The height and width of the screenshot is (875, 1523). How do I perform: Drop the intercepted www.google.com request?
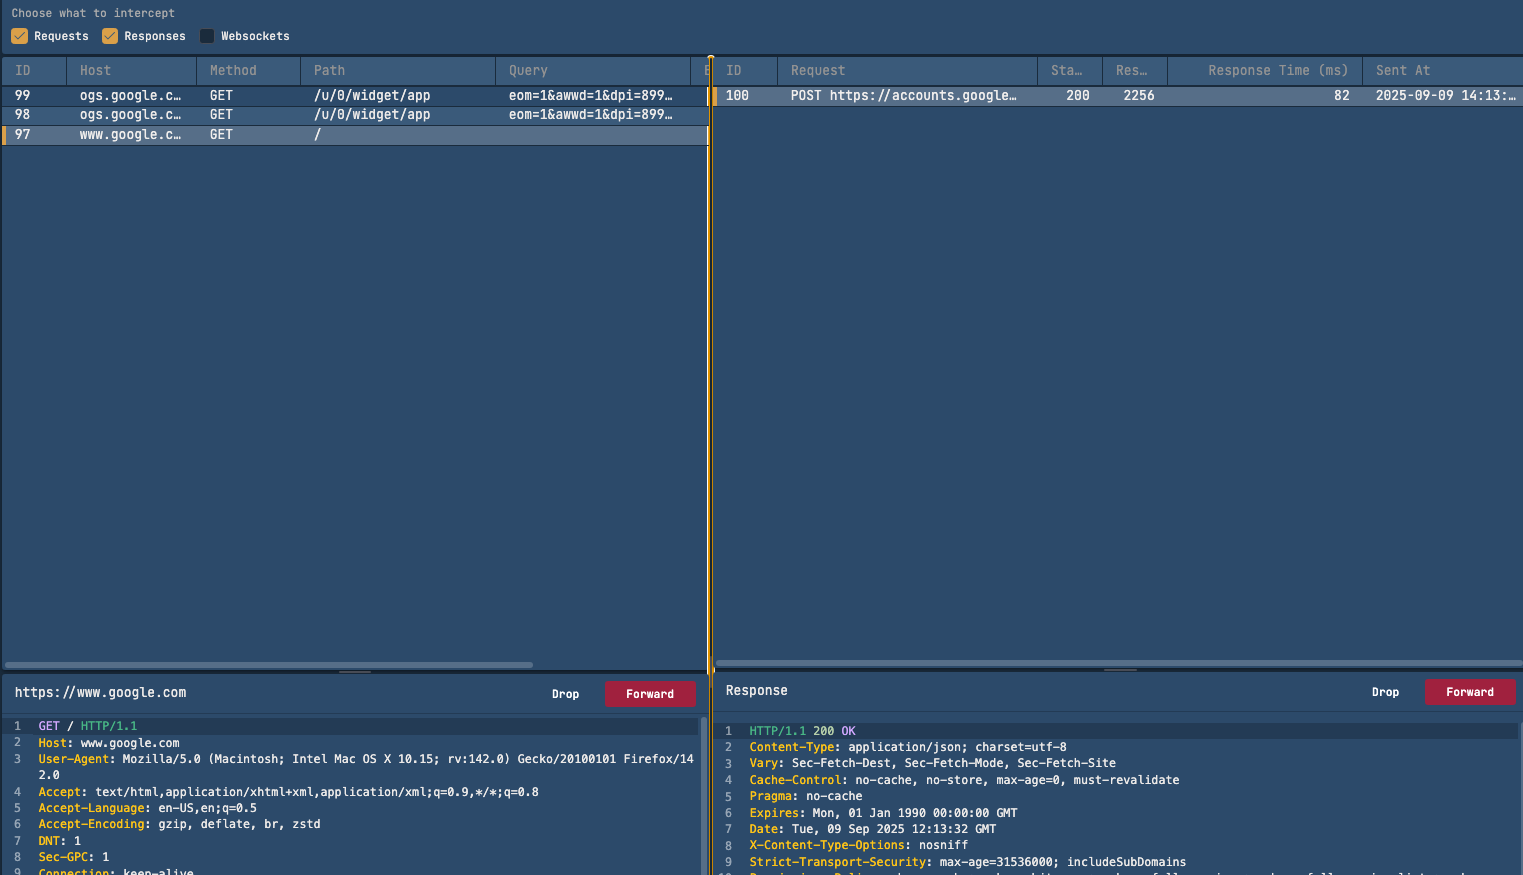tap(565, 694)
